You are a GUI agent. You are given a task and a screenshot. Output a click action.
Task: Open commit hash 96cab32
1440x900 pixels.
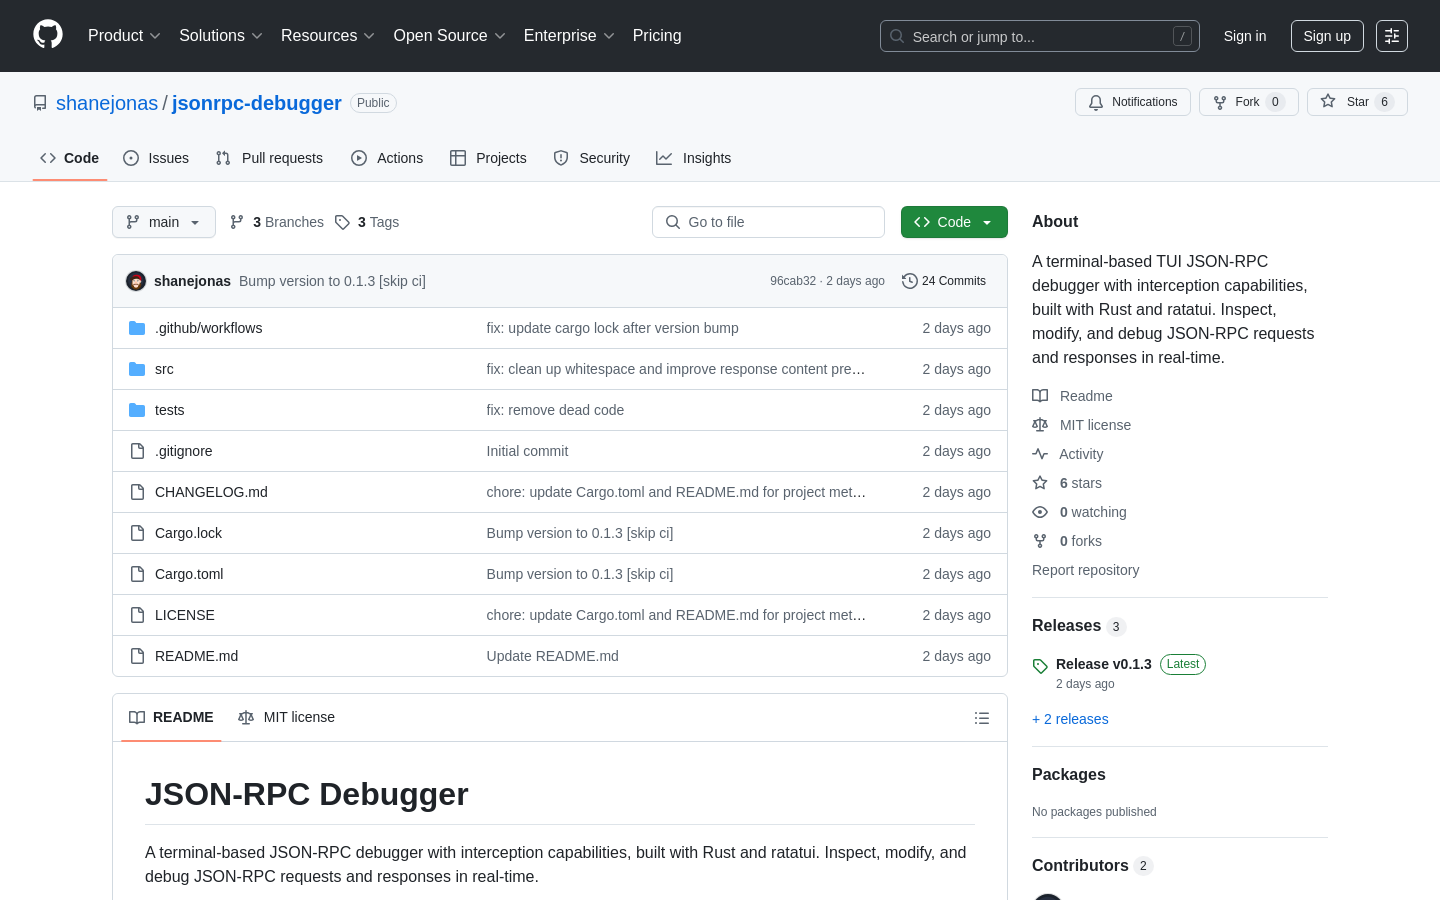coord(793,281)
